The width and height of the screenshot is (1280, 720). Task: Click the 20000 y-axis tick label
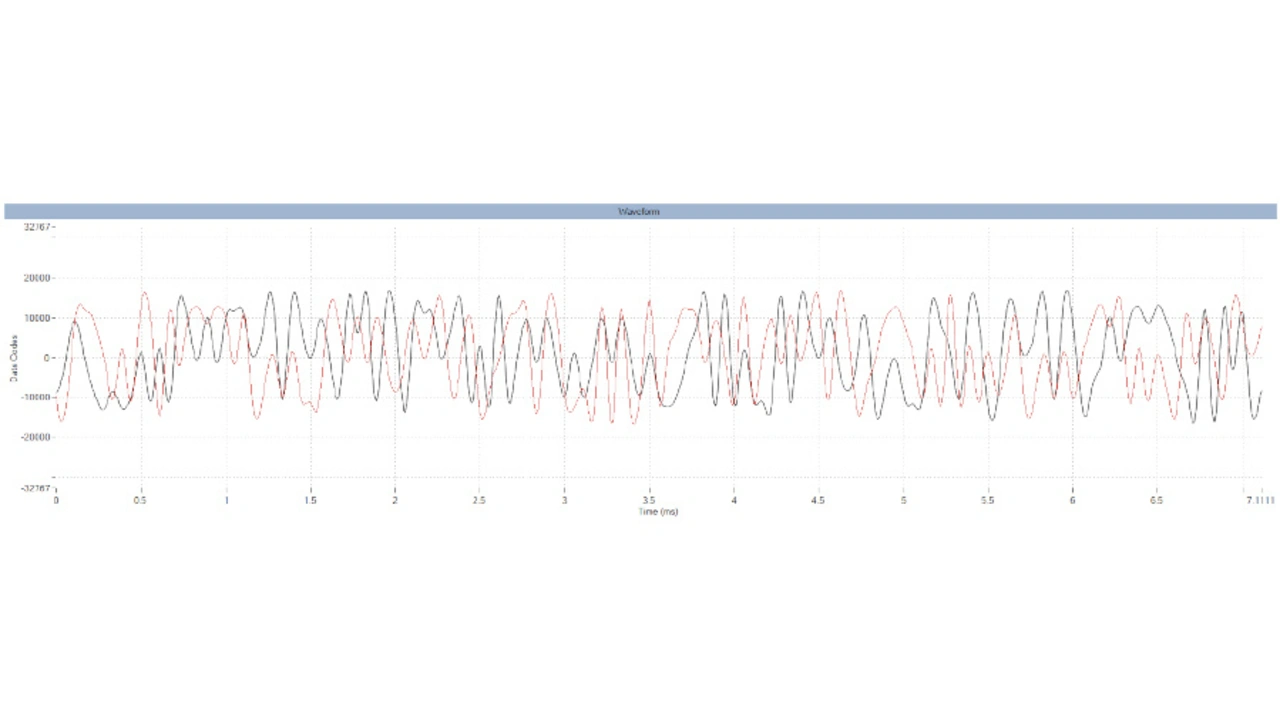pyautogui.click(x=38, y=278)
